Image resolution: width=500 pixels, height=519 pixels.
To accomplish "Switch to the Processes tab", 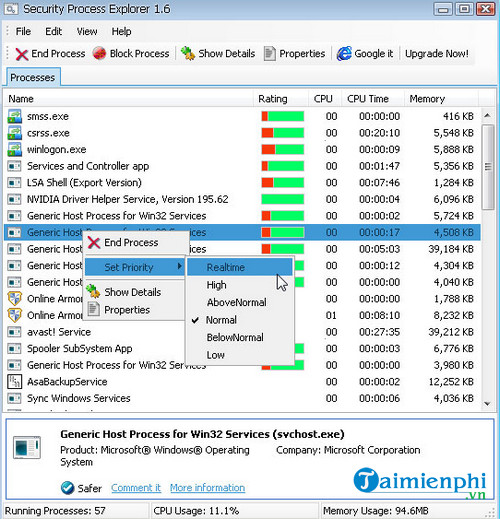I will 33,77.
